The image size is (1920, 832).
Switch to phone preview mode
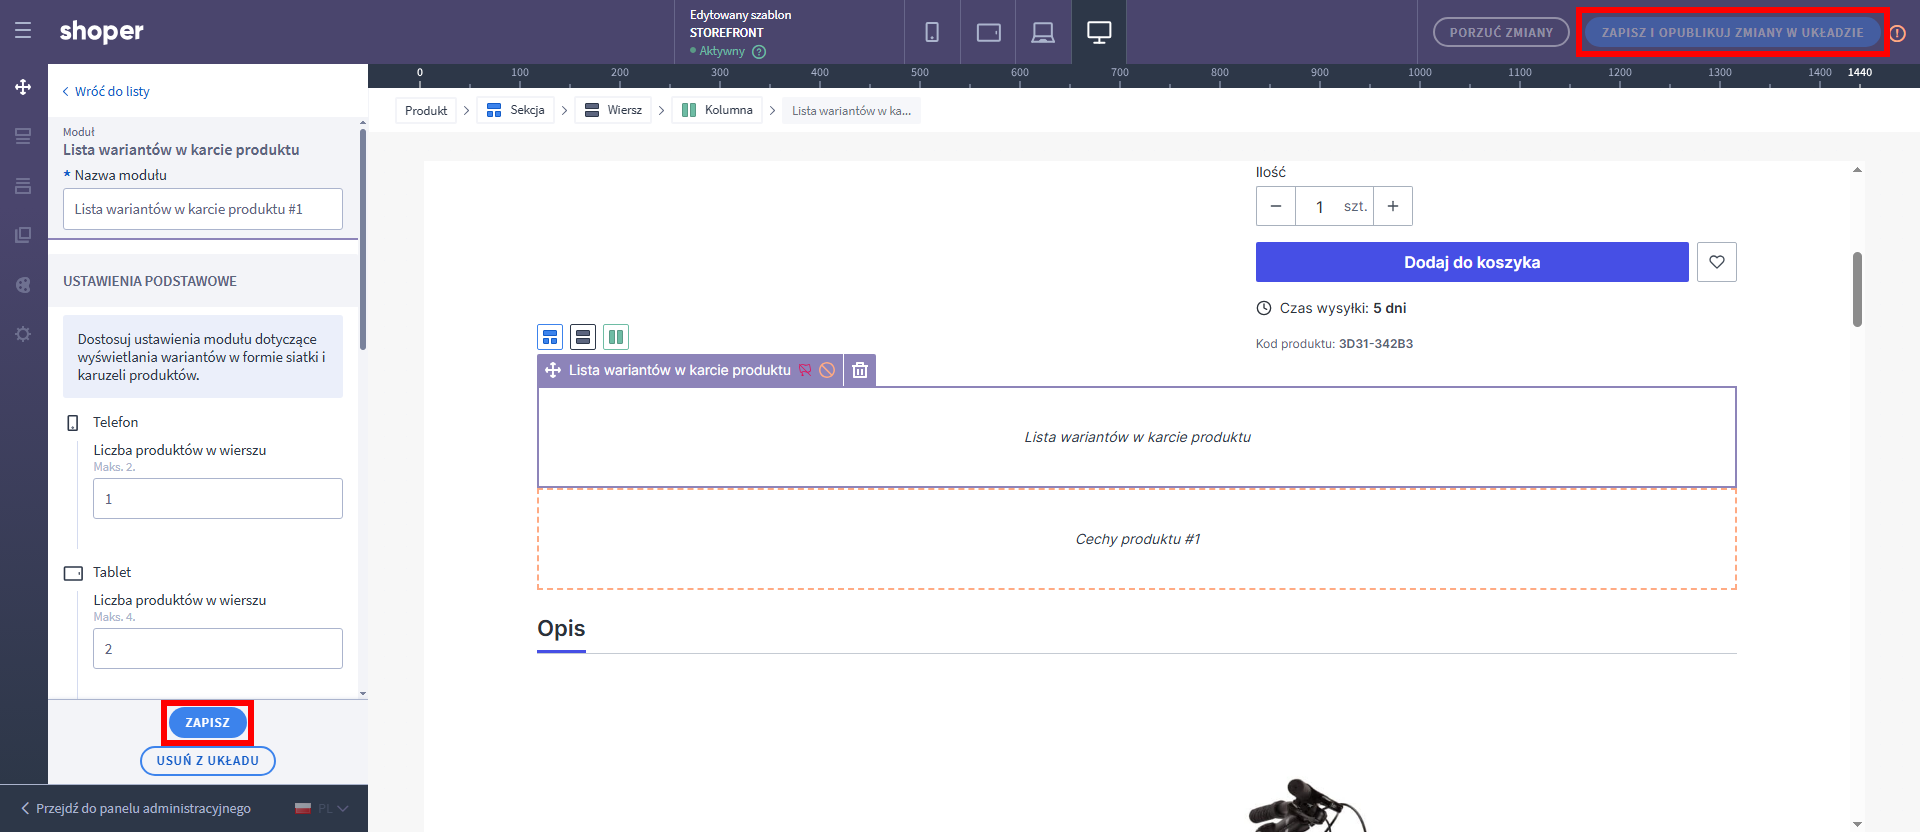click(932, 32)
